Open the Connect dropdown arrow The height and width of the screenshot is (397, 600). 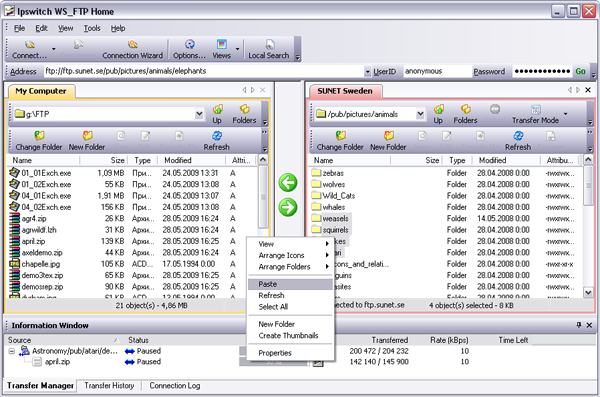54,49
